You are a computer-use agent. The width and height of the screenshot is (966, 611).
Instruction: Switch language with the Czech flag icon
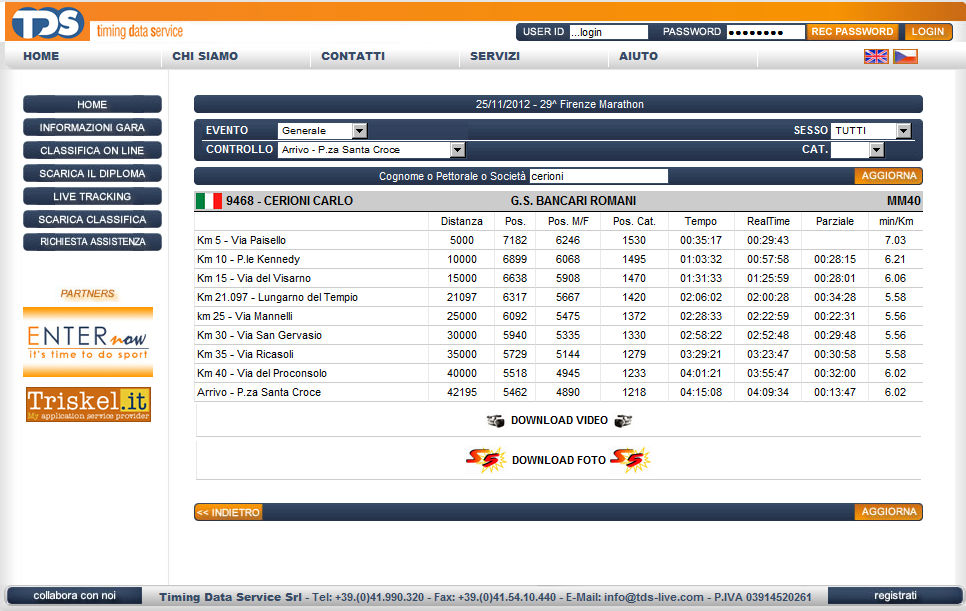pyautogui.click(x=905, y=57)
